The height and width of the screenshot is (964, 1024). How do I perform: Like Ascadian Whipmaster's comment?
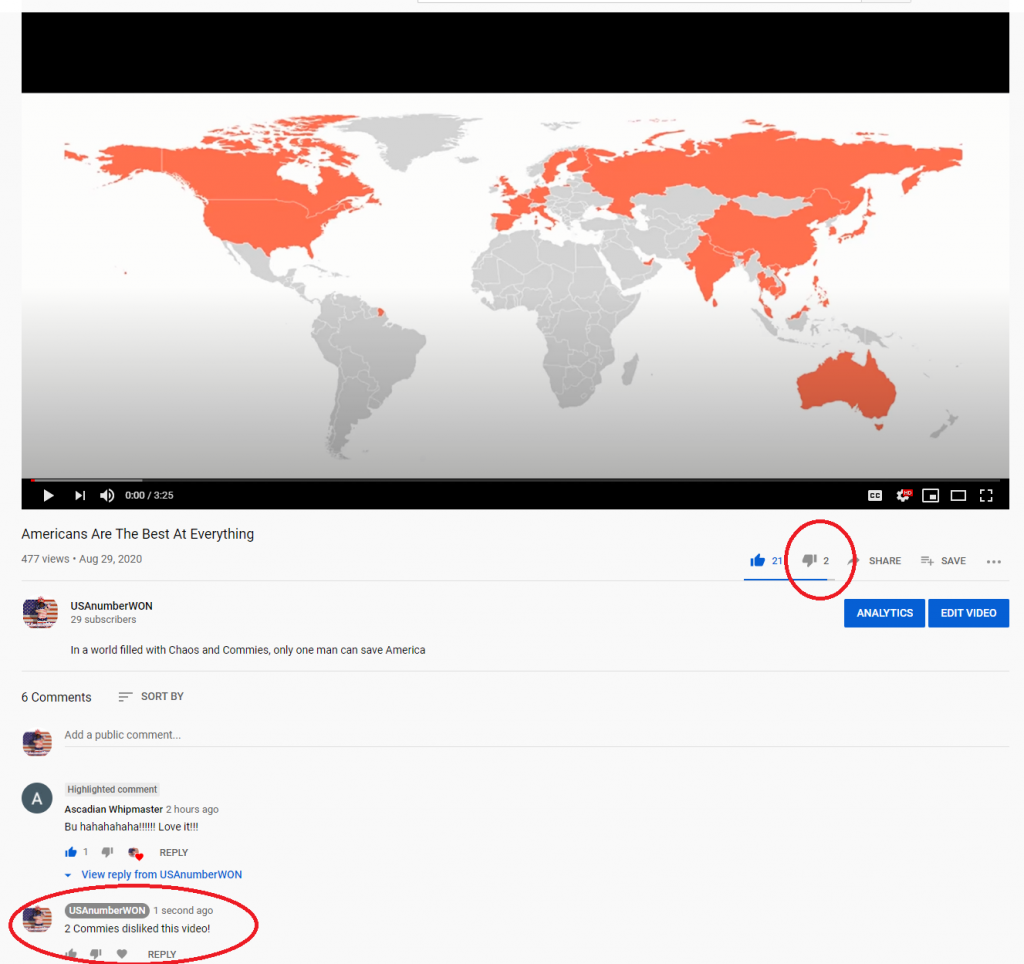pyautogui.click(x=71, y=852)
